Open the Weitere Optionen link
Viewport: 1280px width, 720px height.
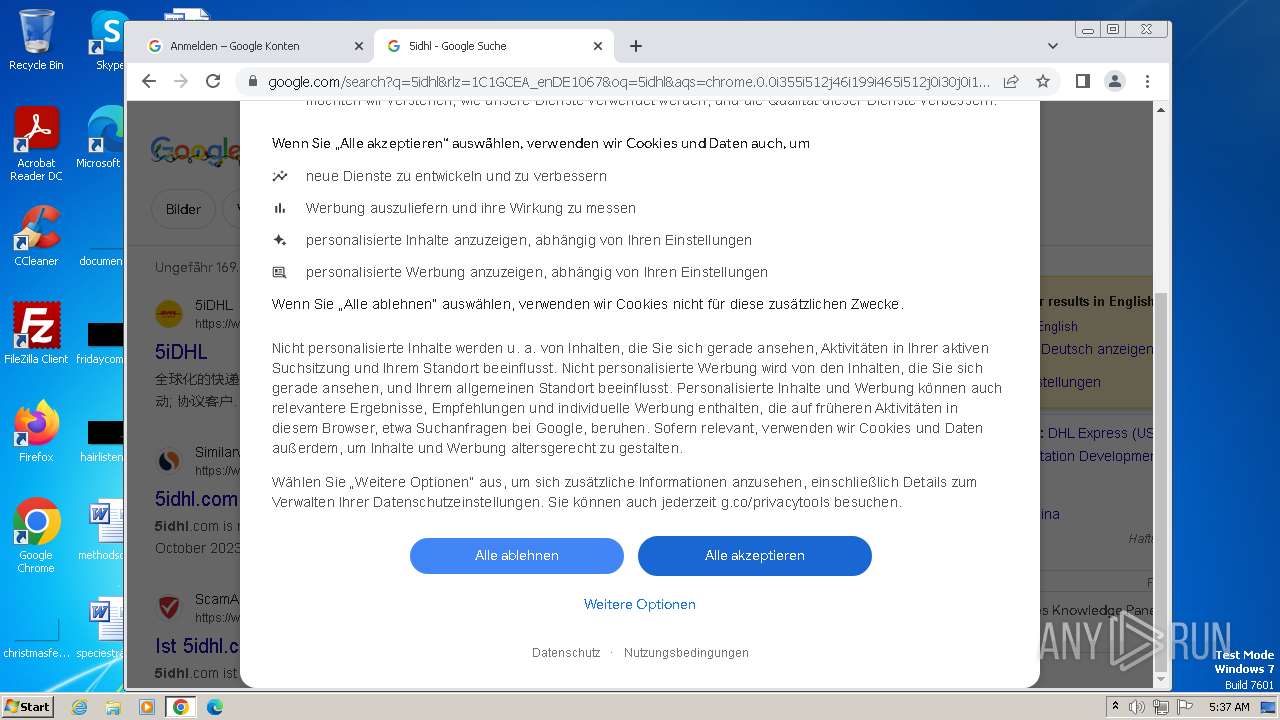click(x=640, y=604)
